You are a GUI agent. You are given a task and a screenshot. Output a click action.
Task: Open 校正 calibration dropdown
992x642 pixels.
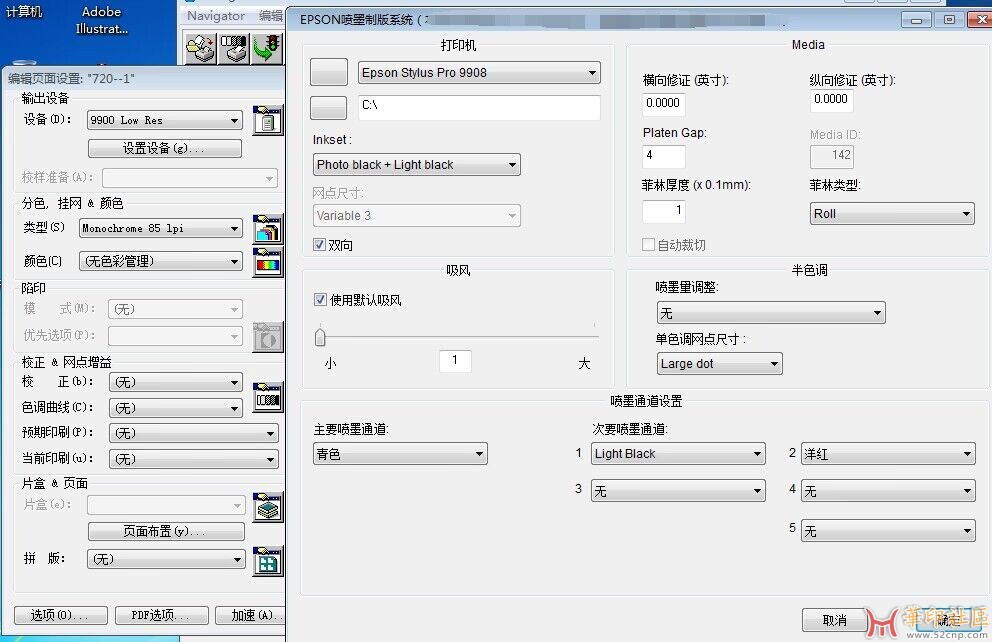coord(175,382)
